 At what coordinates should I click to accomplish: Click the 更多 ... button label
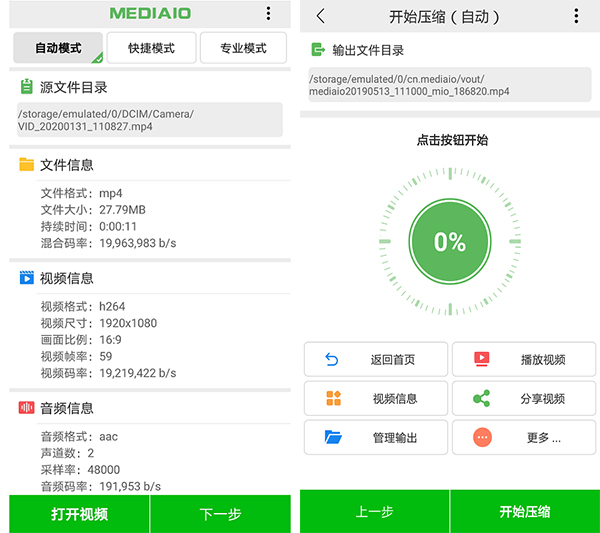[x=544, y=438]
